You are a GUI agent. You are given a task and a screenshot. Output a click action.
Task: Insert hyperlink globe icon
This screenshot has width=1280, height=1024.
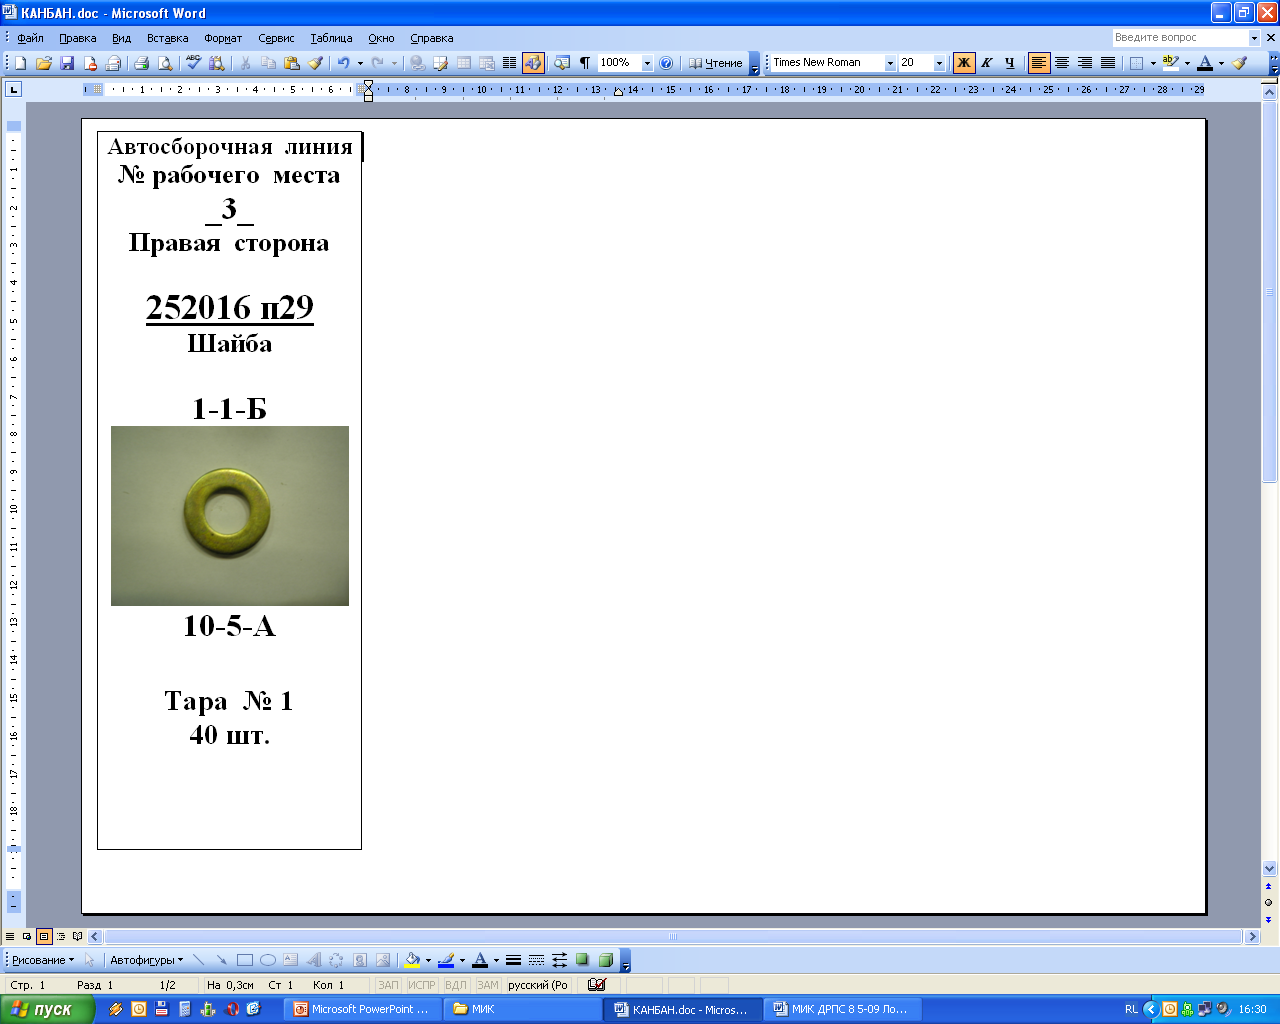(x=417, y=63)
